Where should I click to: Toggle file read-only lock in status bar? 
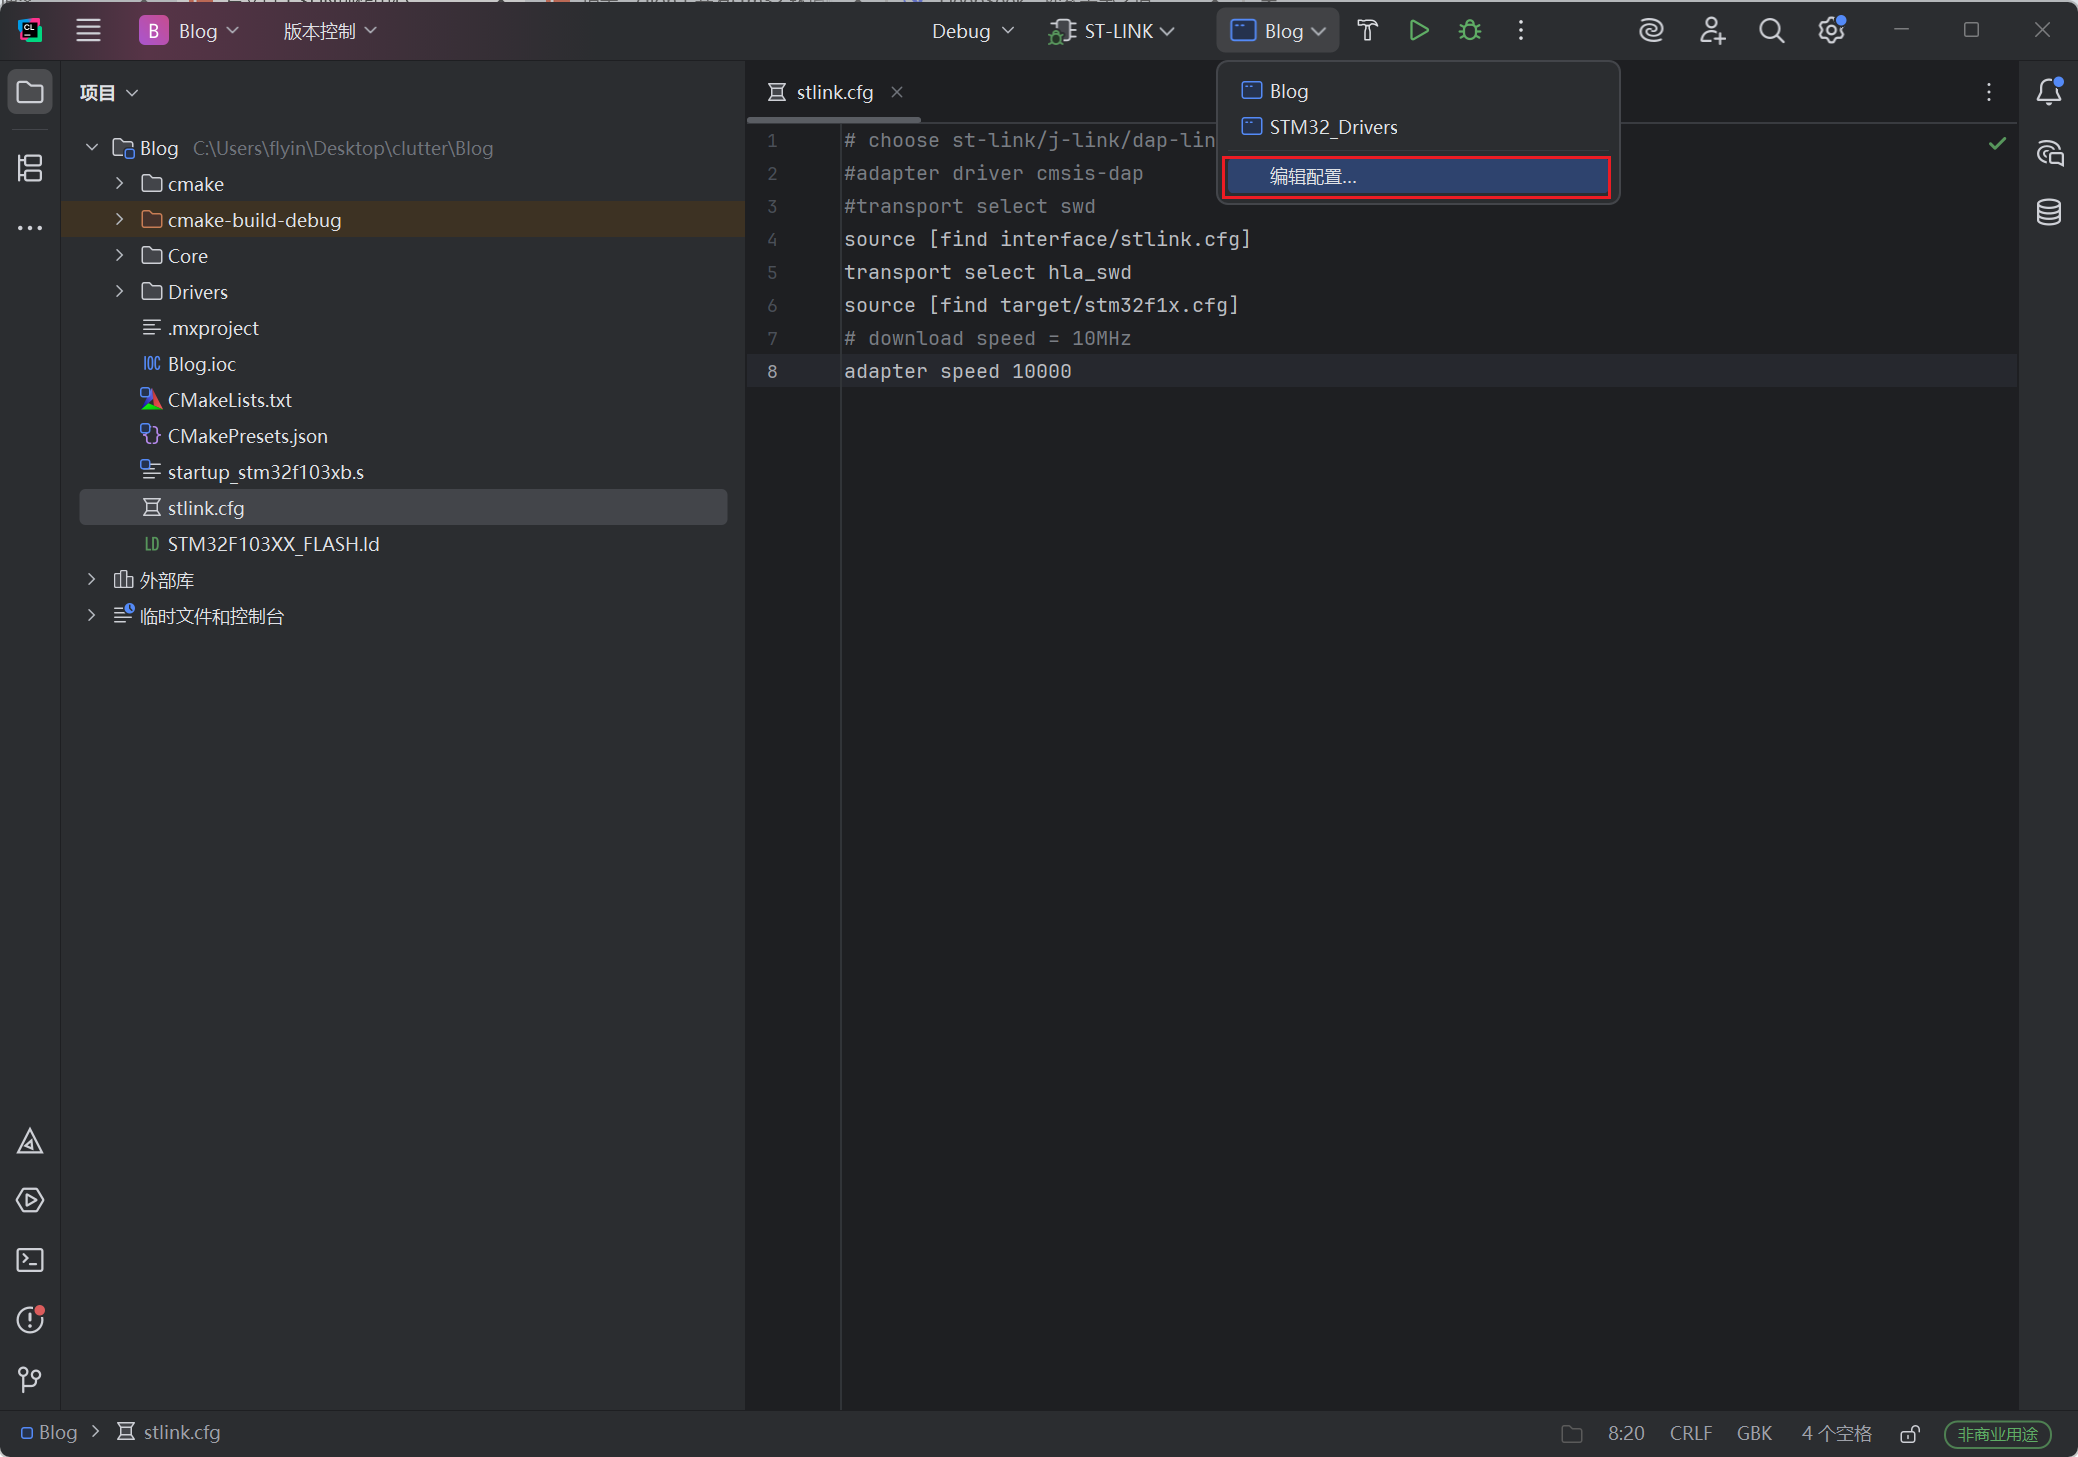tap(1909, 1434)
